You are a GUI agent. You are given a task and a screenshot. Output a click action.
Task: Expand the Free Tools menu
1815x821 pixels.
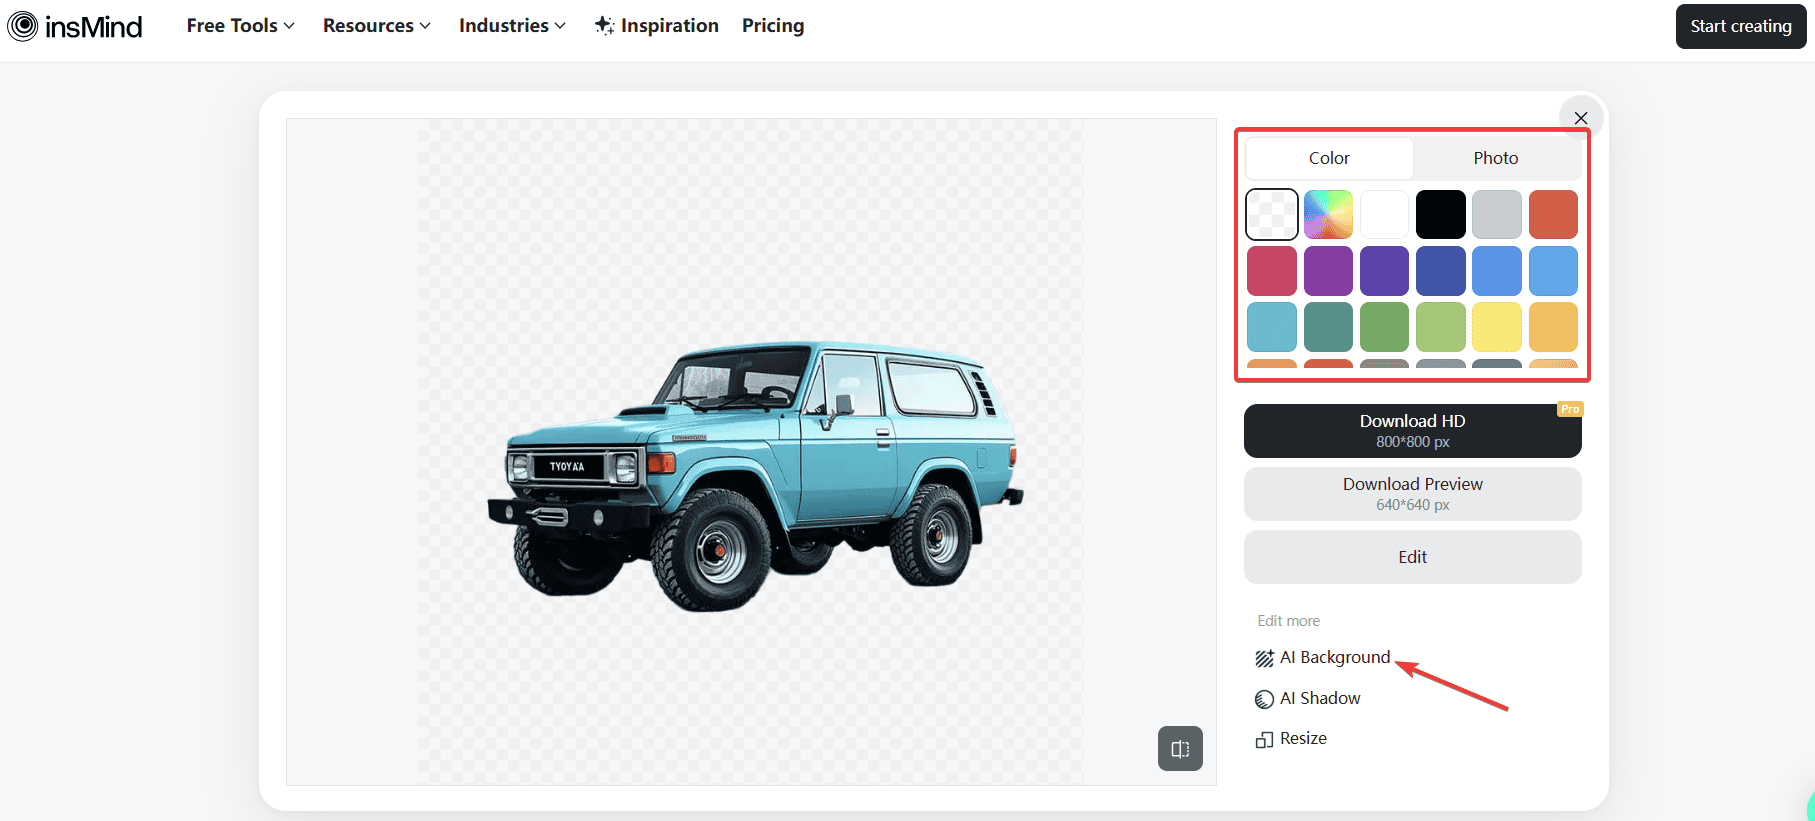pyautogui.click(x=240, y=26)
